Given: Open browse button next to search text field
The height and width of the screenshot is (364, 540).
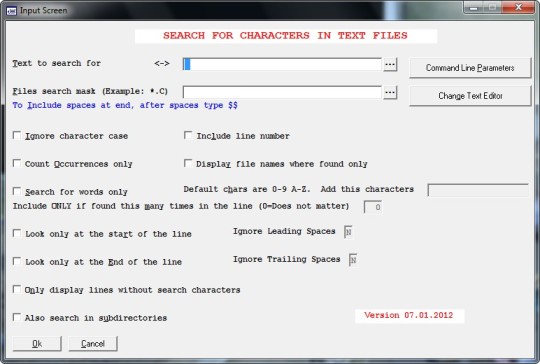Looking at the screenshot, I should (390, 64).
